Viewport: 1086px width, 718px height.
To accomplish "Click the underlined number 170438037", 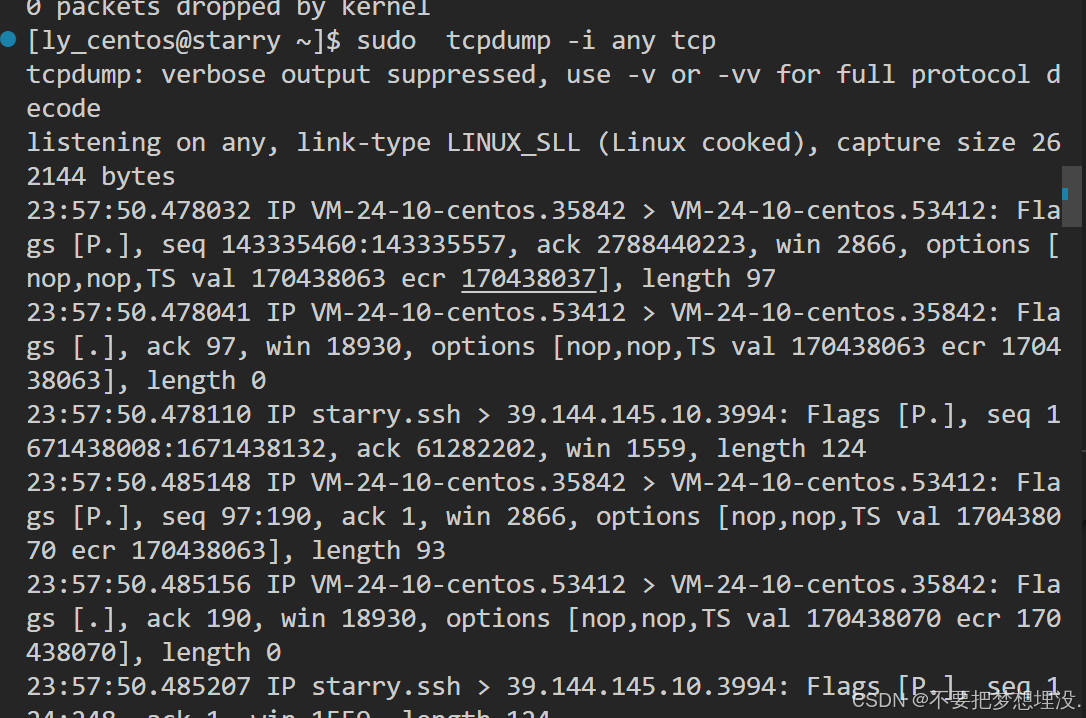I will point(528,278).
